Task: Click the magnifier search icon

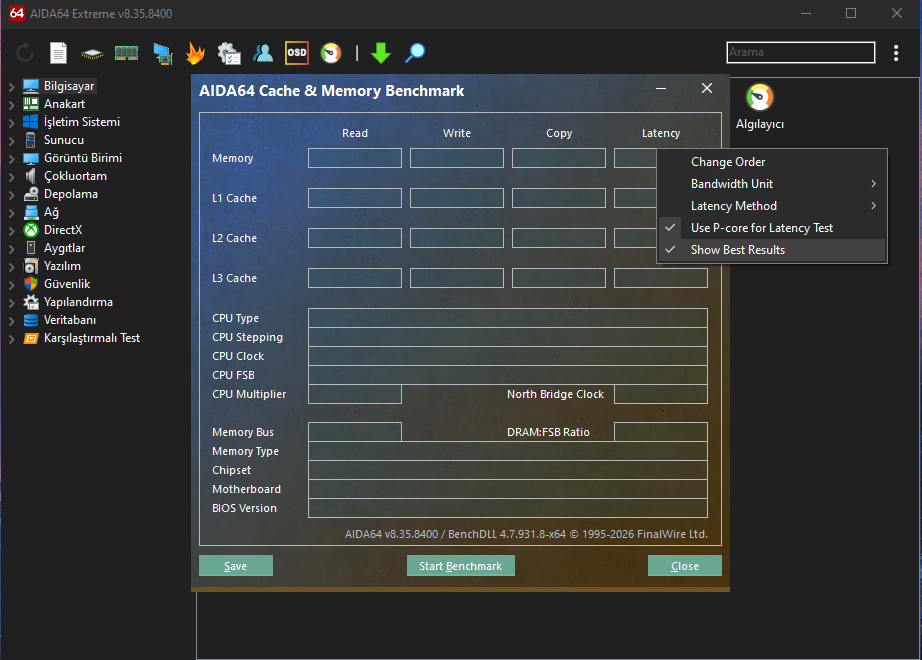Action: click(x=415, y=53)
